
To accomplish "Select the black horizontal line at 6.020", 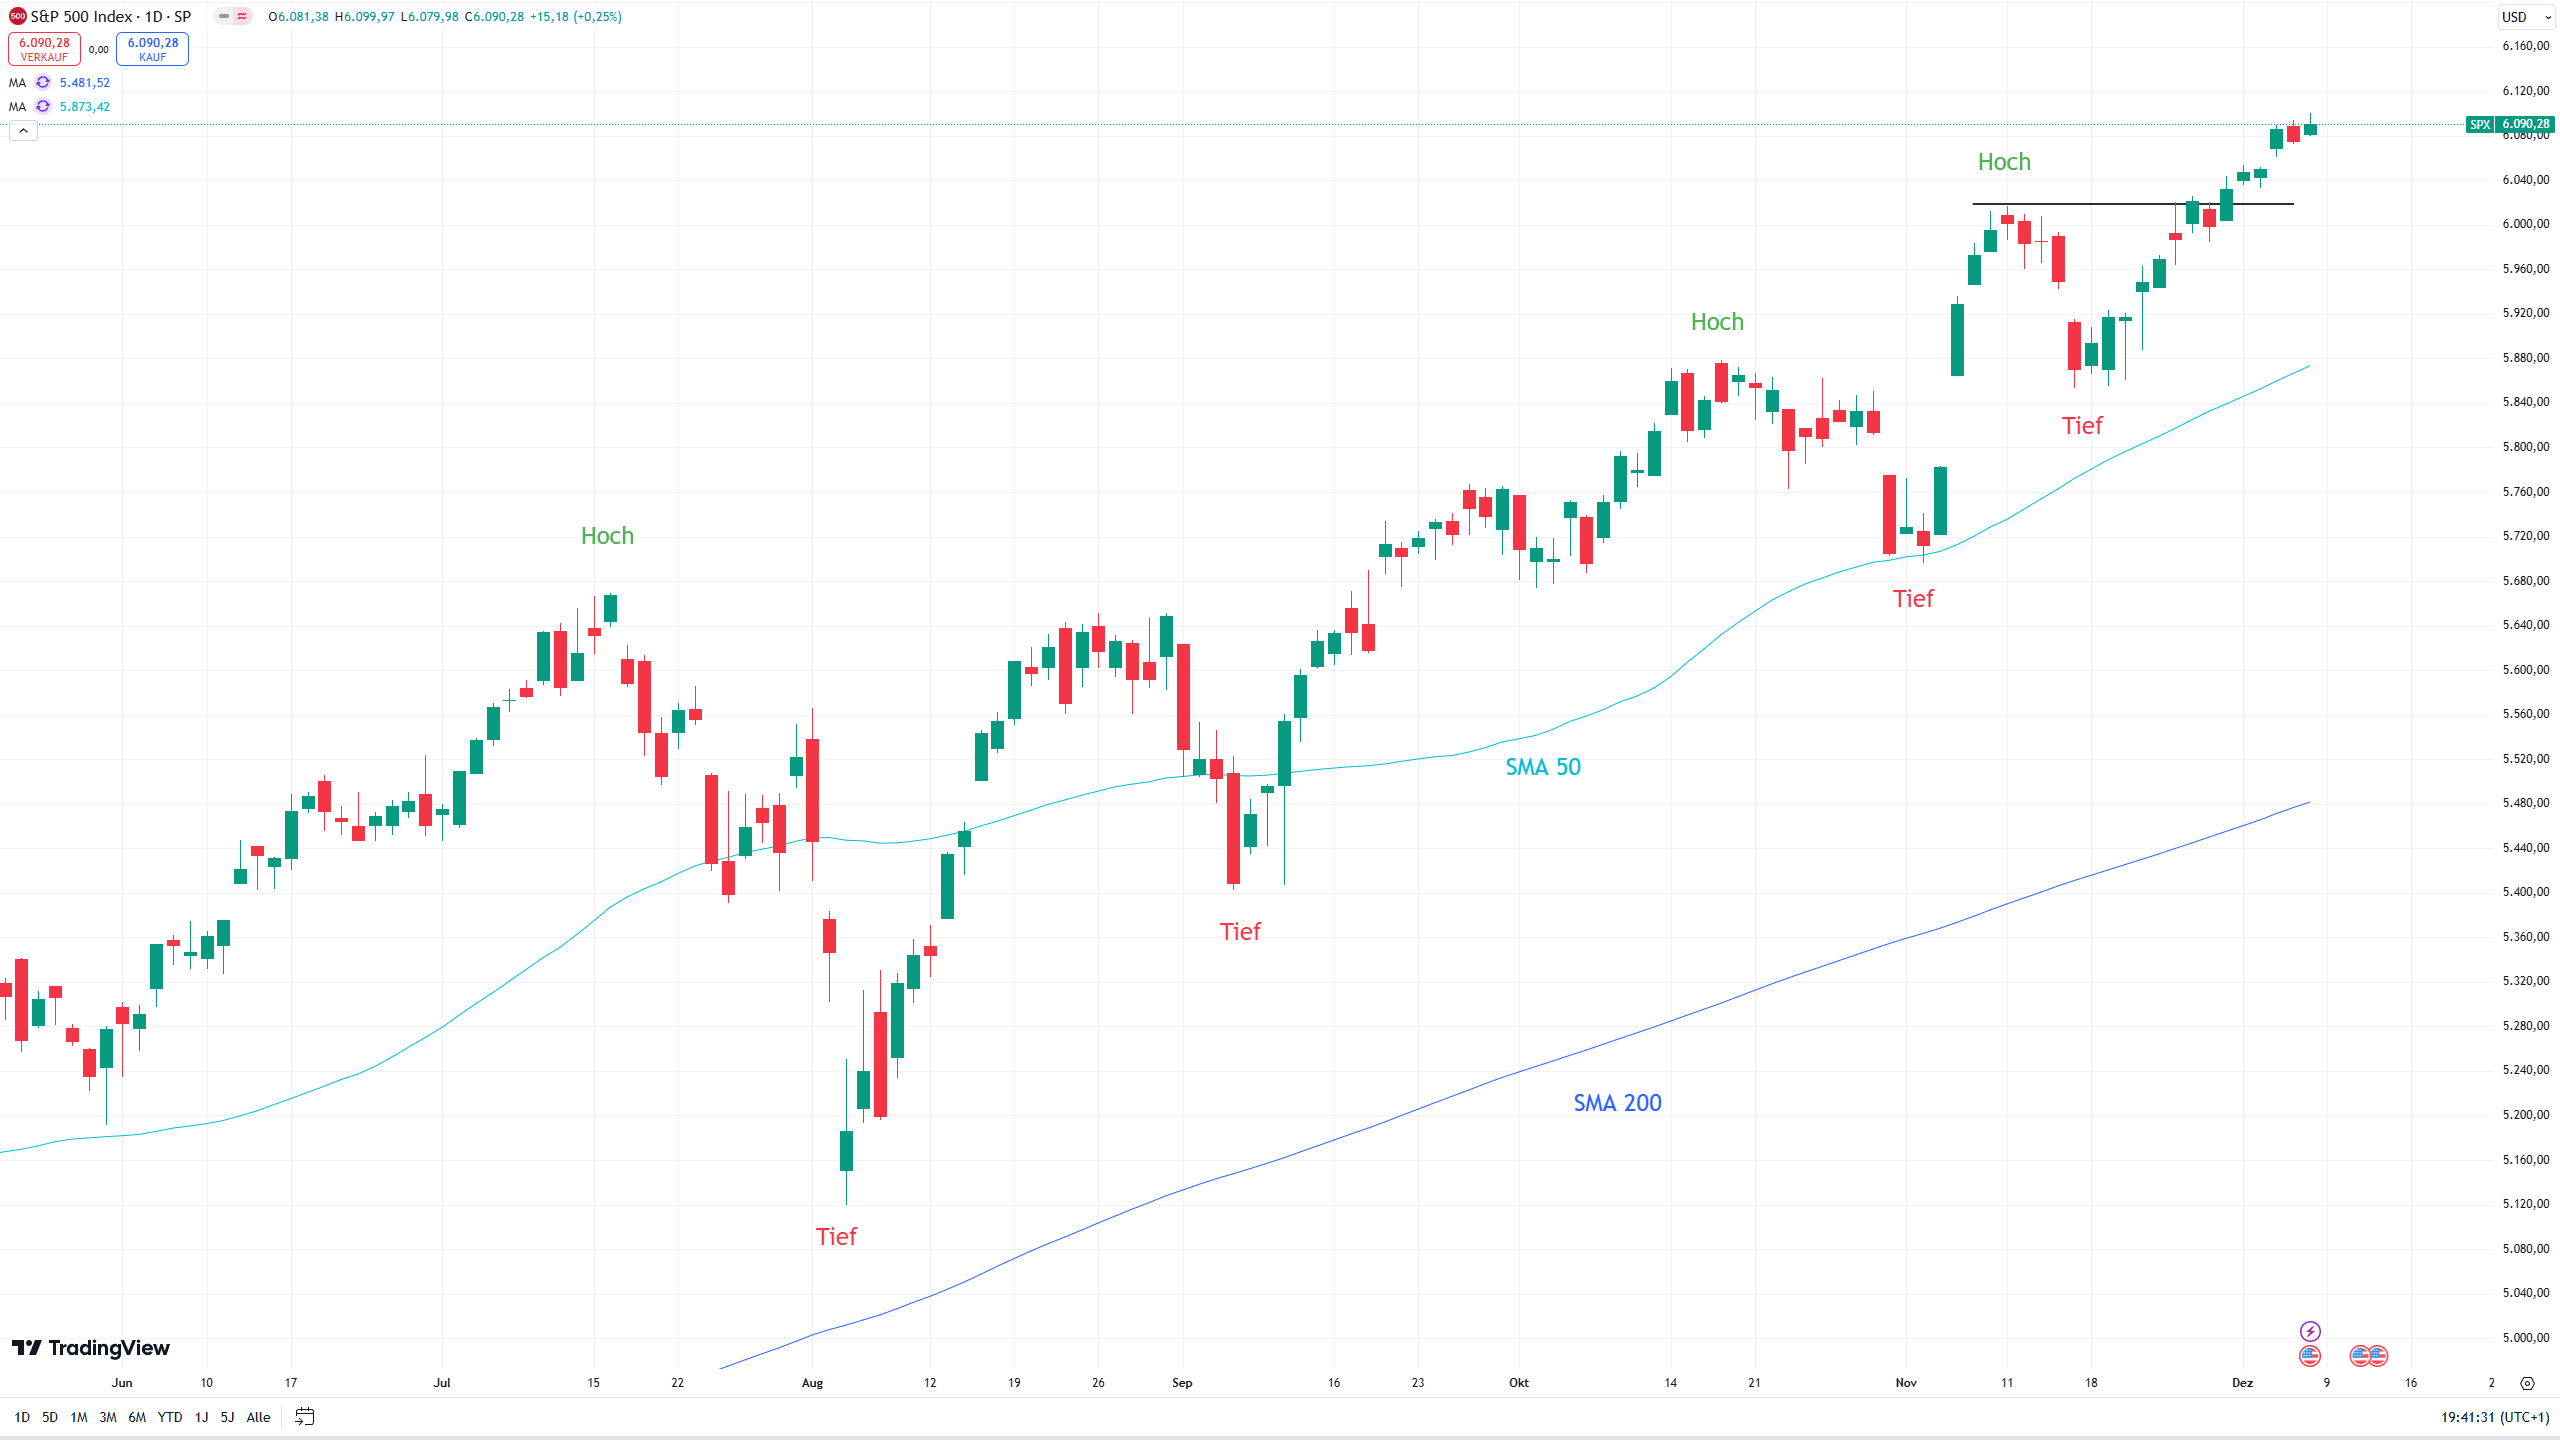I will [x=2133, y=204].
